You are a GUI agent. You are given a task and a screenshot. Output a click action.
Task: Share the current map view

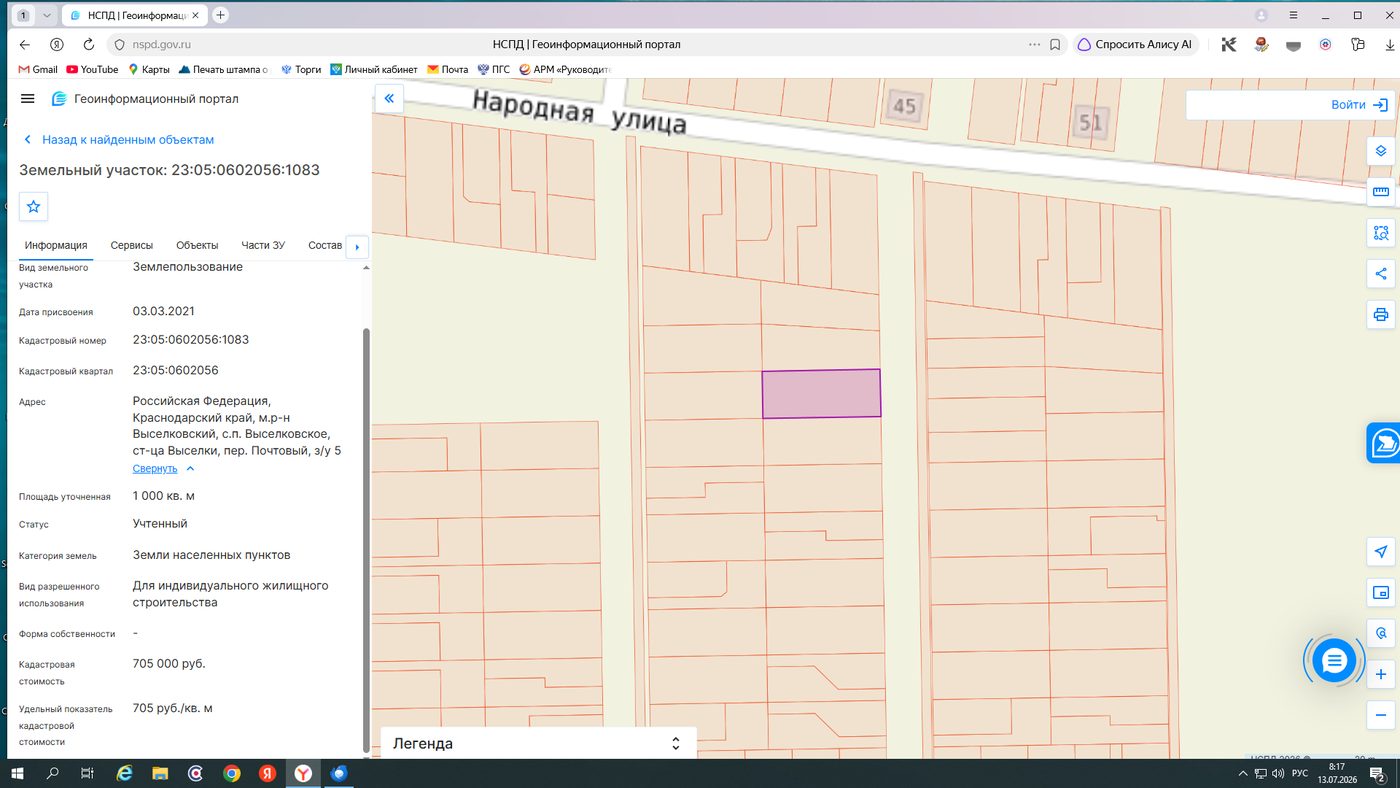pyautogui.click(x=1381, y=274)
